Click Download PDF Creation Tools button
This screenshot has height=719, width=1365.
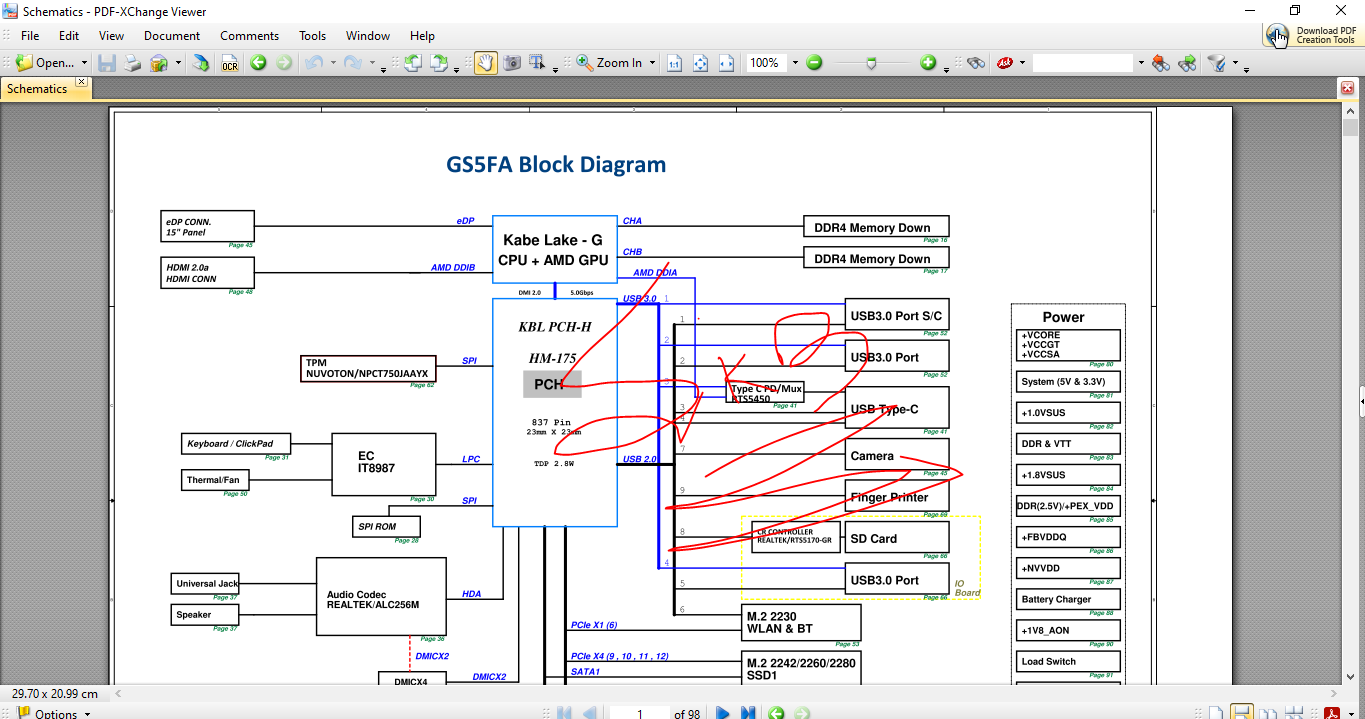point(1312,35)
